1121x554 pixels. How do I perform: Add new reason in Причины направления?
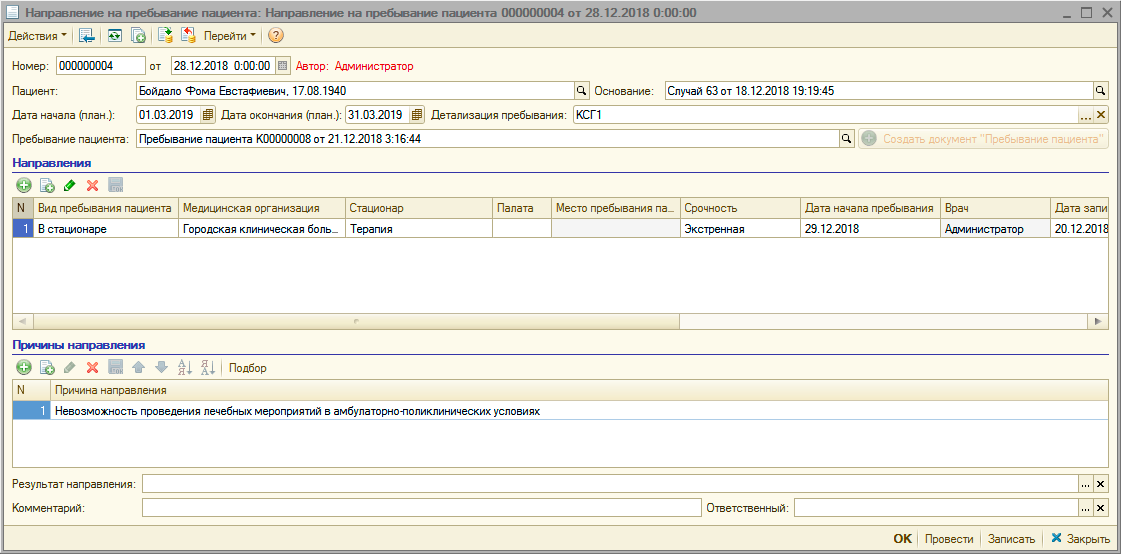click(23, 368)
